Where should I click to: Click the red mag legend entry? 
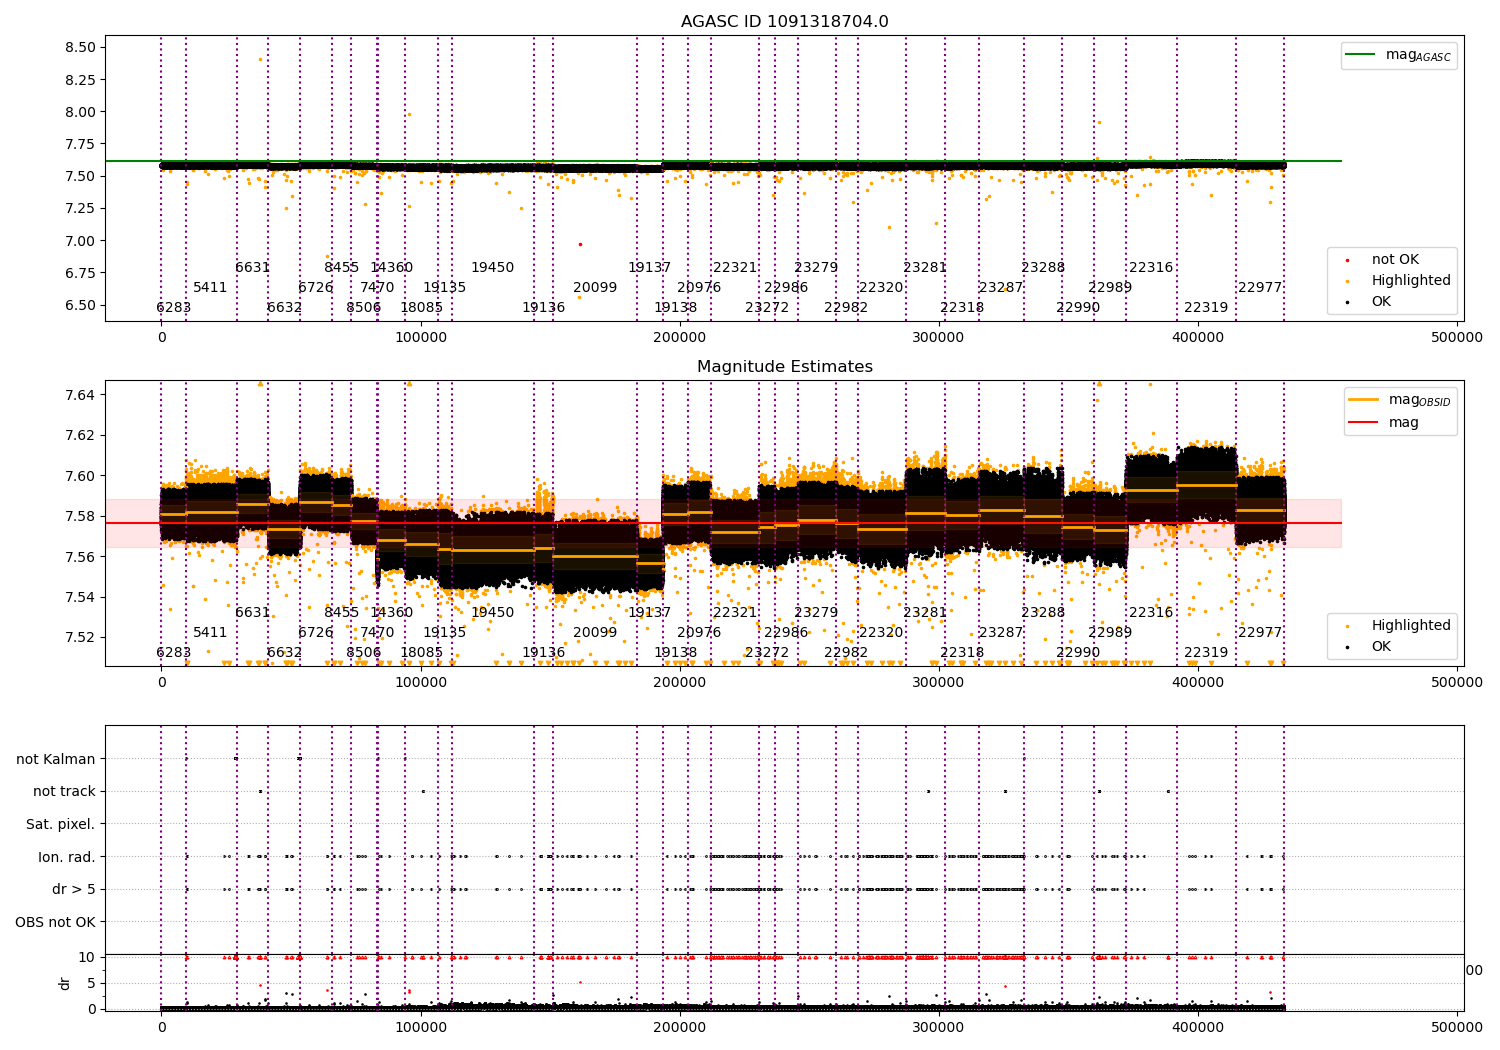pyautogui.click(x=1384, y=422)
